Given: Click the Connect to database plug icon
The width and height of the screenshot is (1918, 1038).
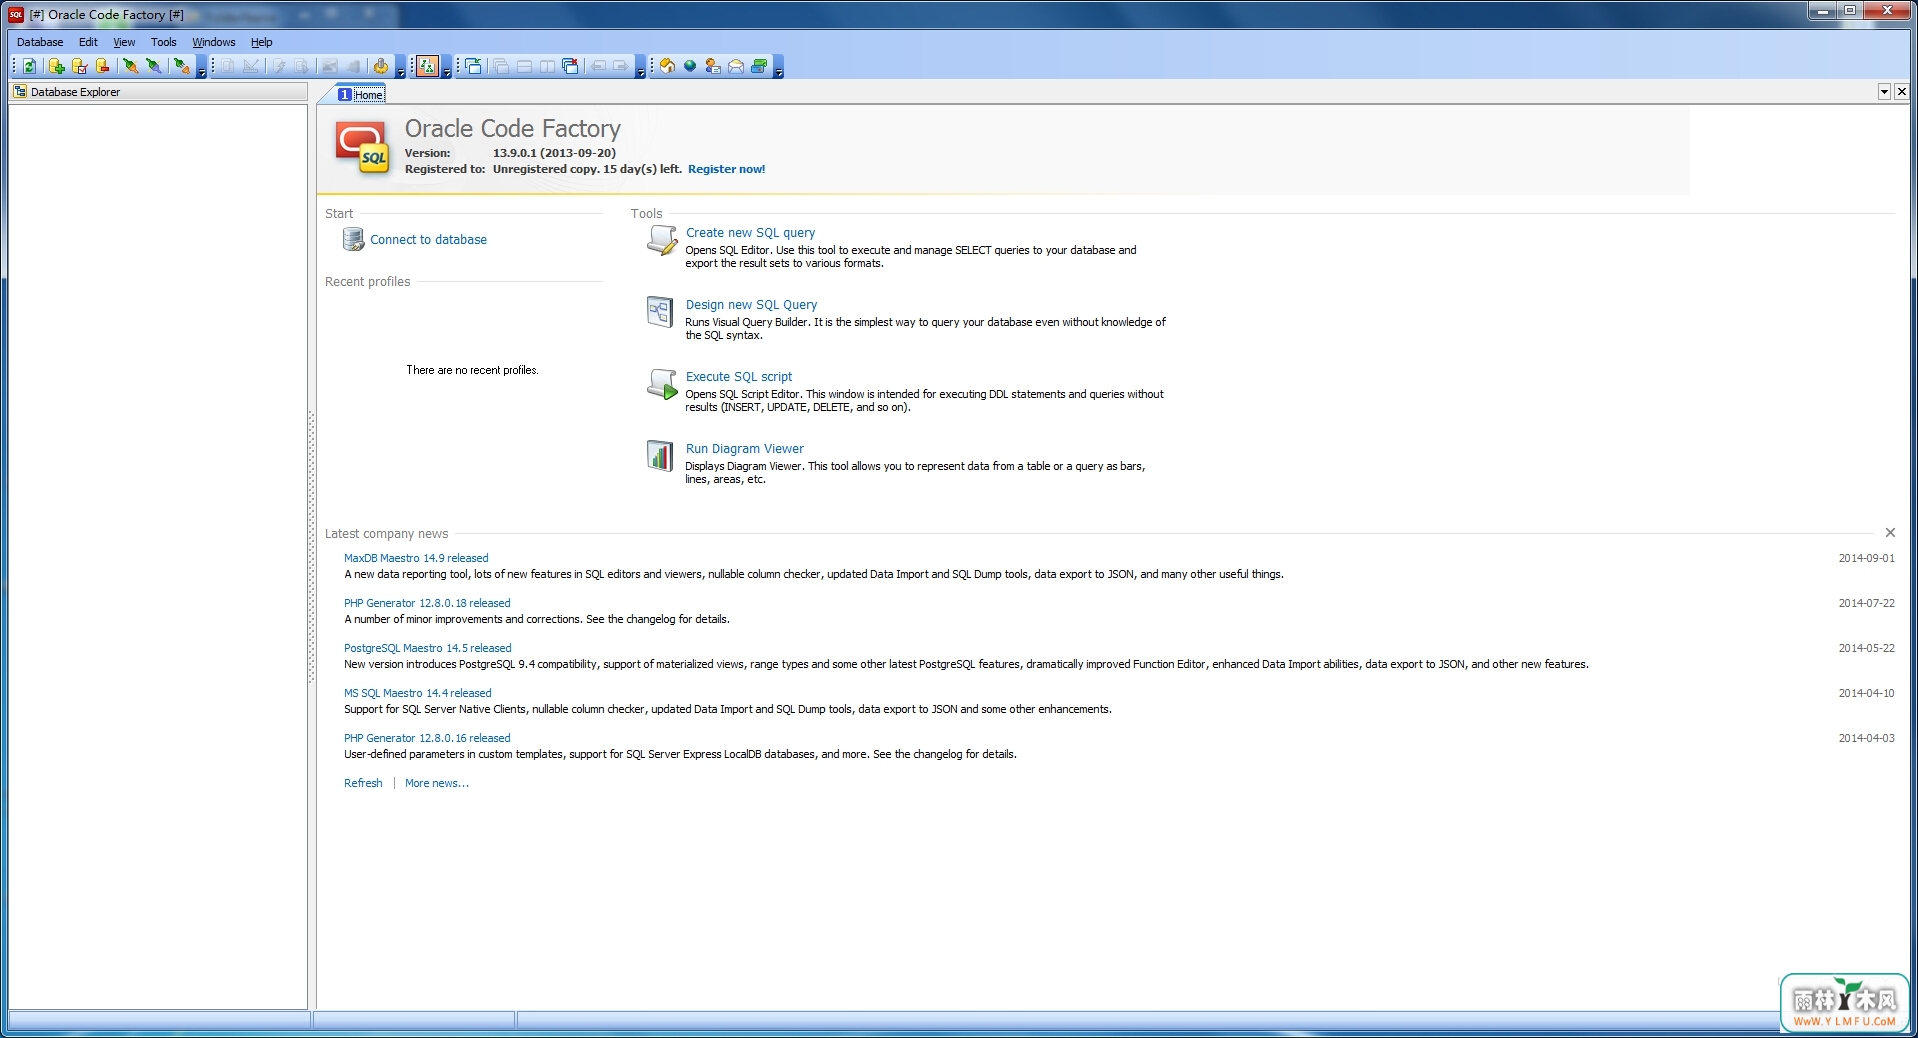Looking at the screenshot, I should coord(130,66).
